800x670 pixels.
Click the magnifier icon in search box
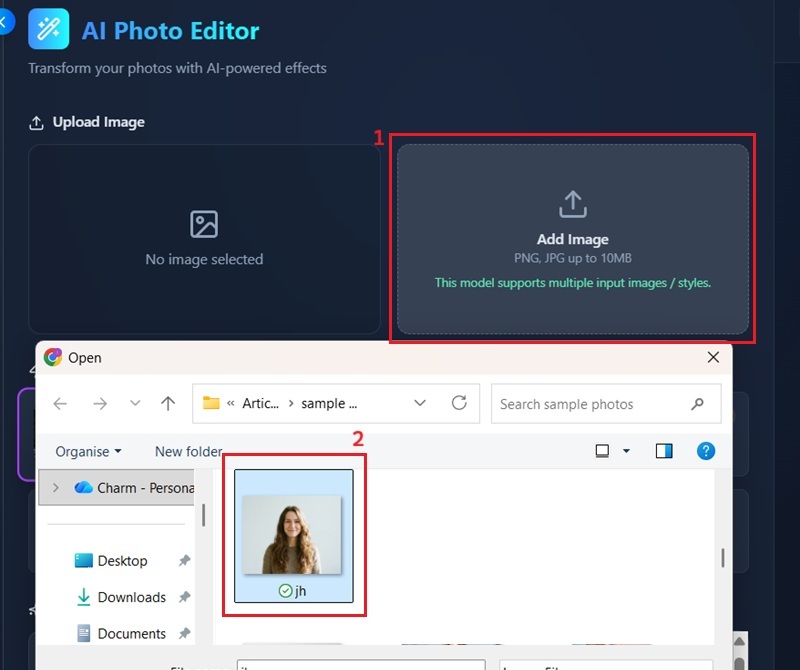click(697, 404)
